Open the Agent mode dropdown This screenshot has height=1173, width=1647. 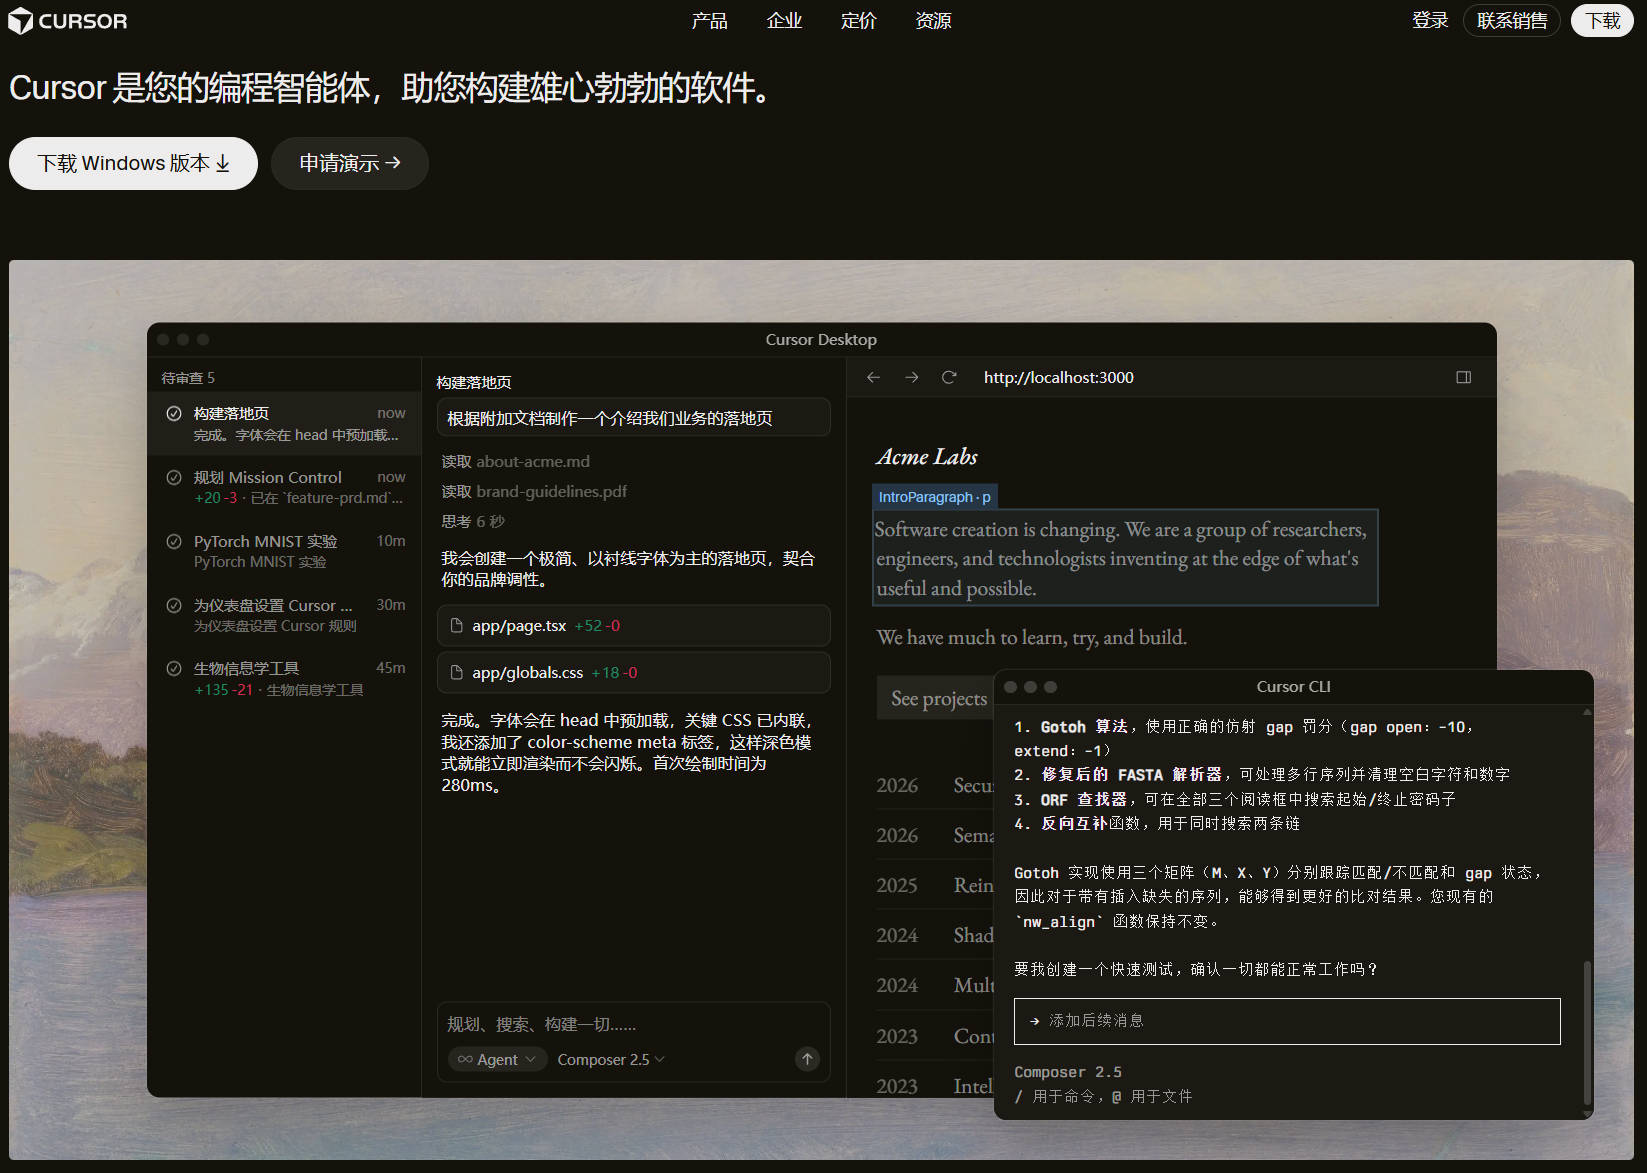tap(497, 1059)
